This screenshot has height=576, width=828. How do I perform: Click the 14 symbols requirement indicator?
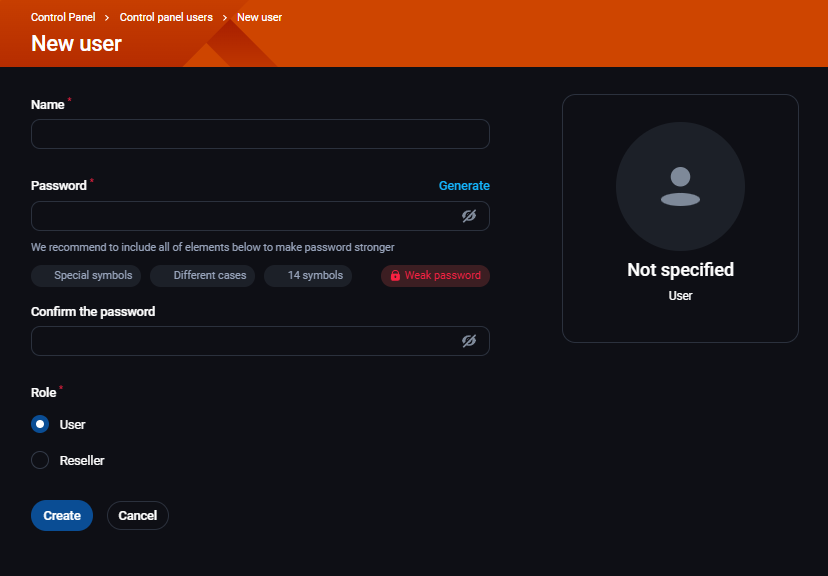308,276
